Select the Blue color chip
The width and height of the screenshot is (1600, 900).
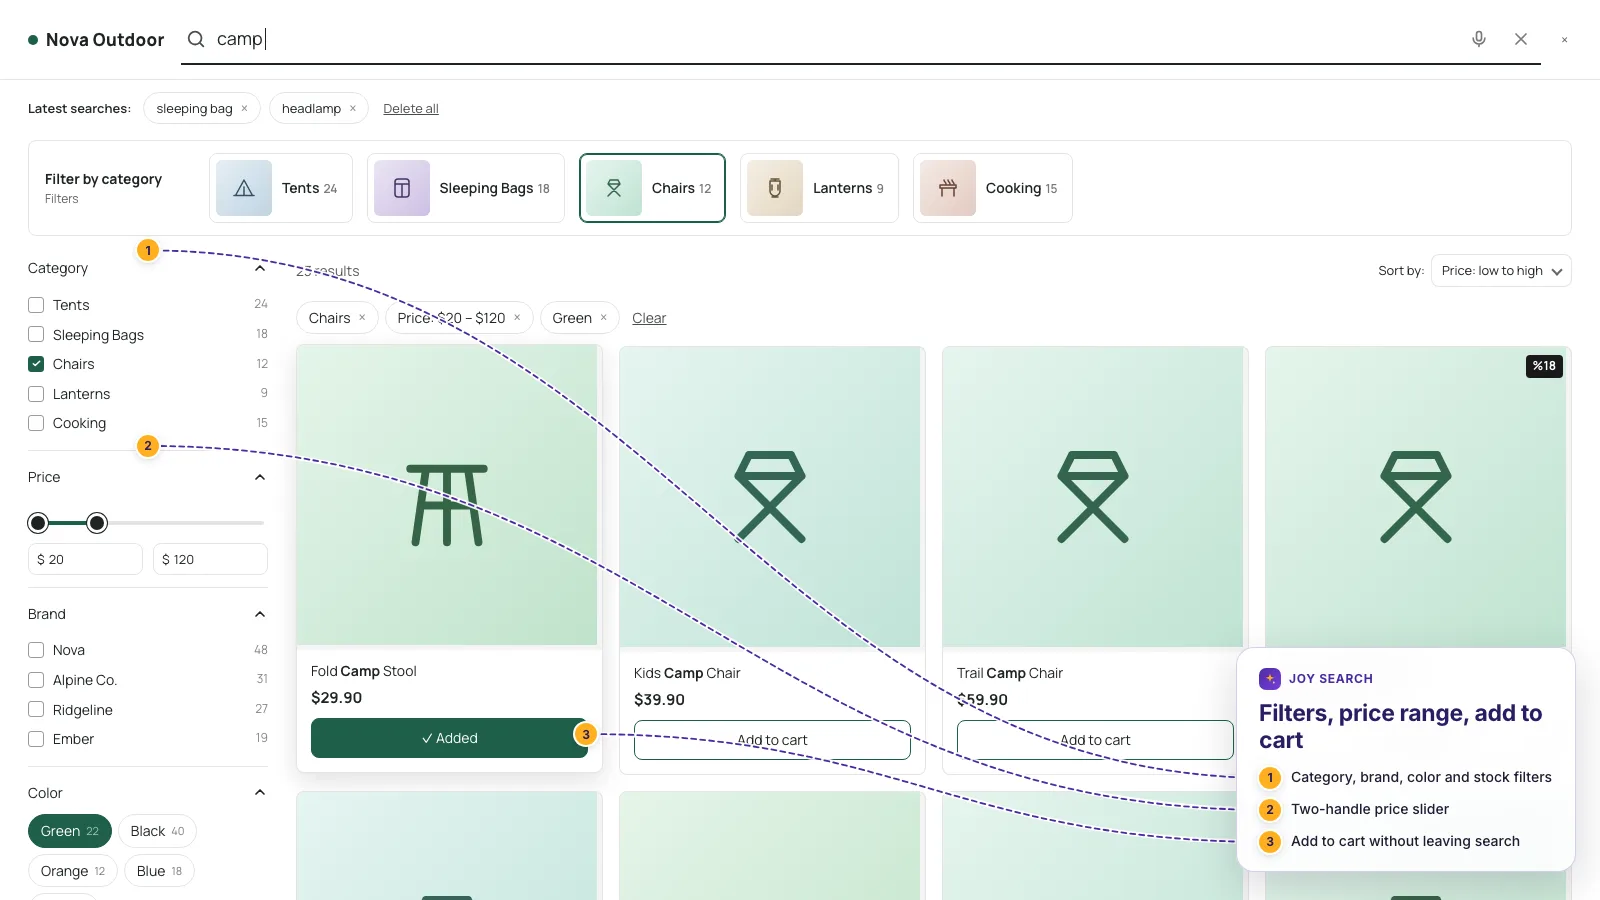click(x=159, y=871)
